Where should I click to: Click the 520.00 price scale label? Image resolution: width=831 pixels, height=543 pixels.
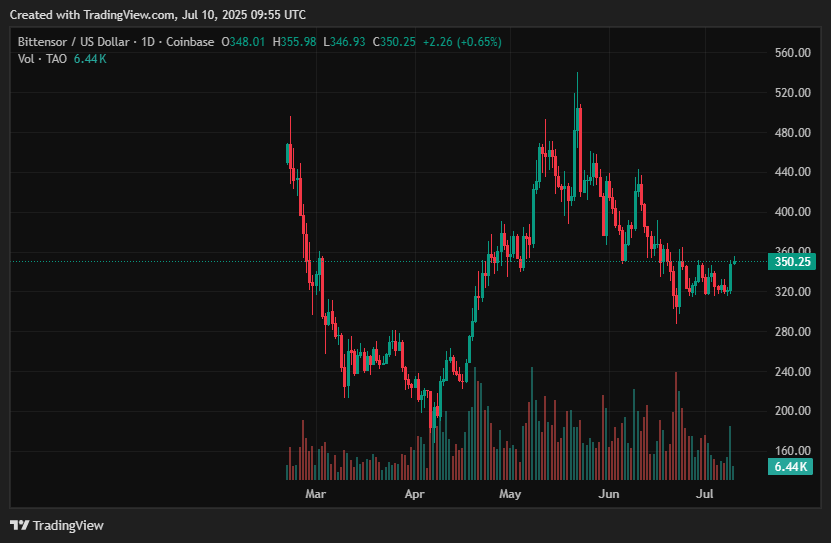coord(792,93)
